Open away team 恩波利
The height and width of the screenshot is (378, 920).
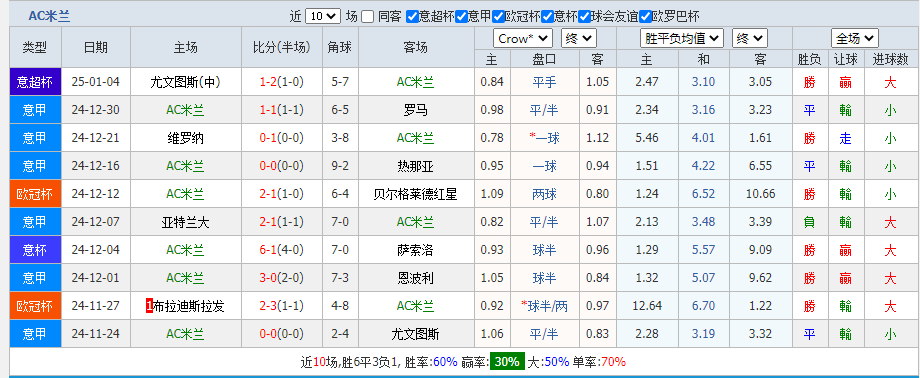pyautogui.click(x=415, y=278)
